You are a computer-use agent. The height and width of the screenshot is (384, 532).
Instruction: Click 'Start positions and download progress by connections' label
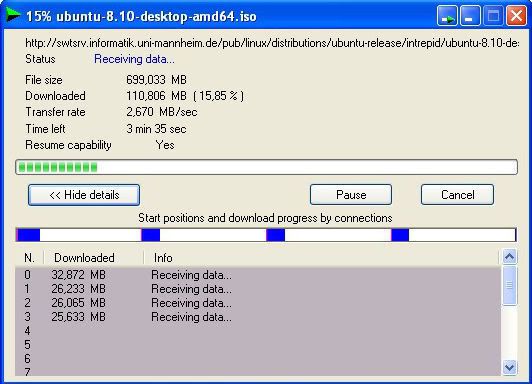[x=265, y=218]
